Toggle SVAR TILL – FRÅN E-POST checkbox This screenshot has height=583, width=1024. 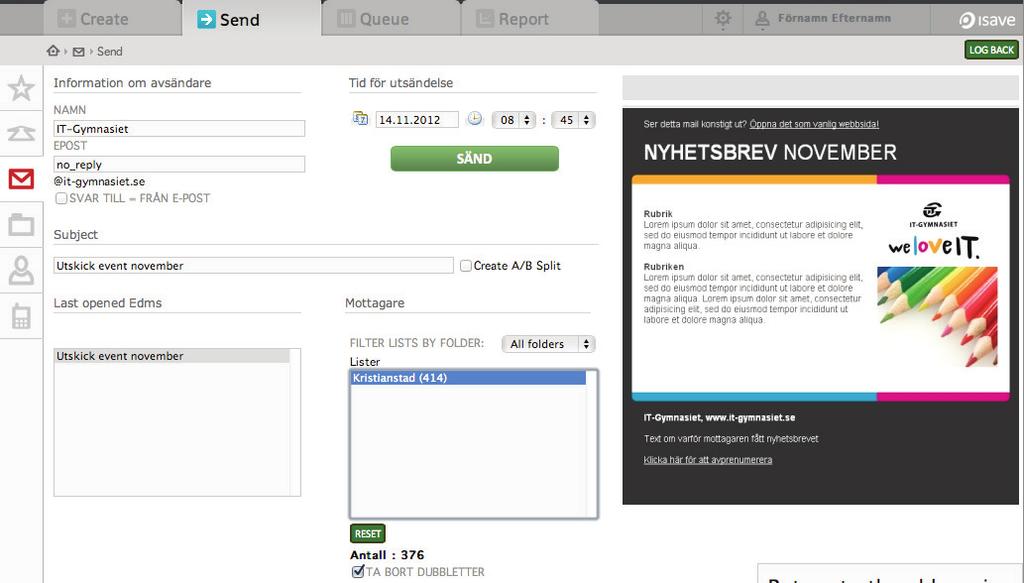tap(61, 198)
